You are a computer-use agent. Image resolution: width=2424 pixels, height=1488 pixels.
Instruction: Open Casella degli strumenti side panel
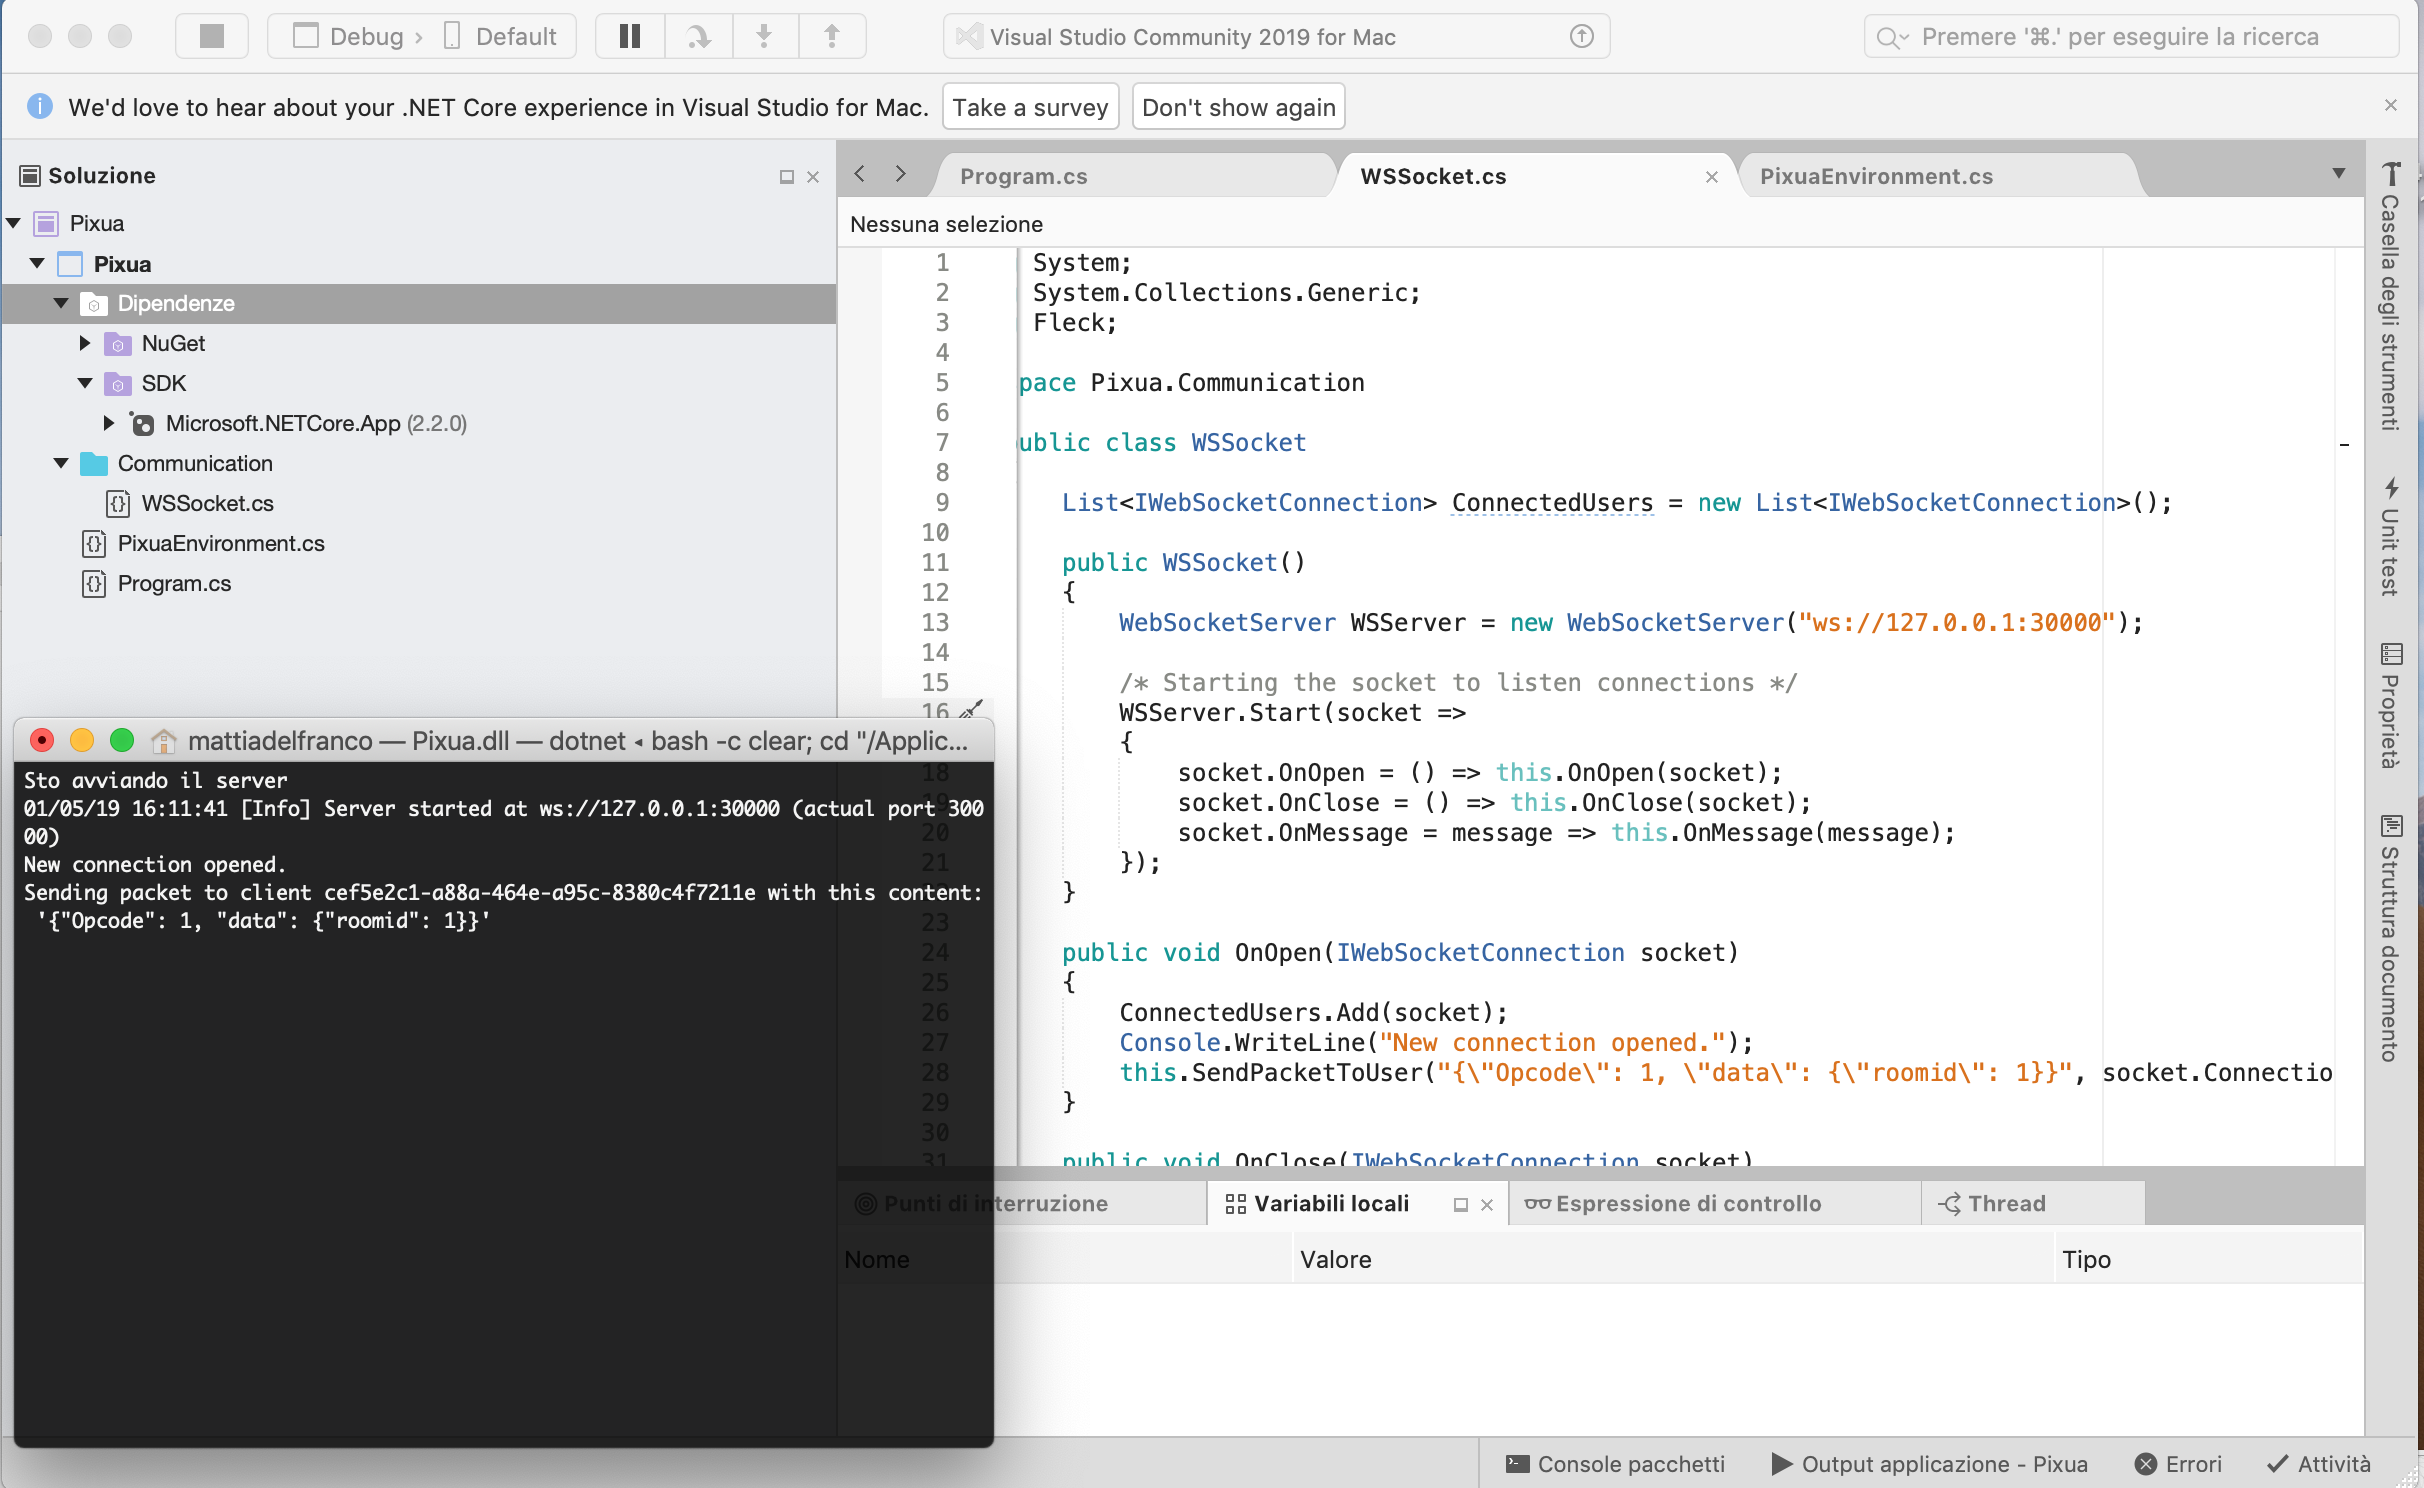click(2390, 297)
